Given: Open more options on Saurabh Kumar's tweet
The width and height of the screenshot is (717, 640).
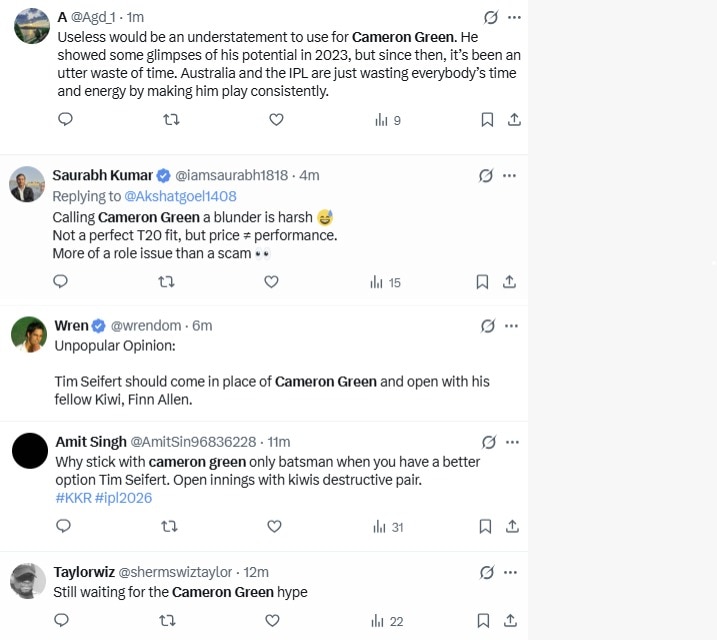Looking at the screenshot, I should pyautogui.click(x=510, y=175).
